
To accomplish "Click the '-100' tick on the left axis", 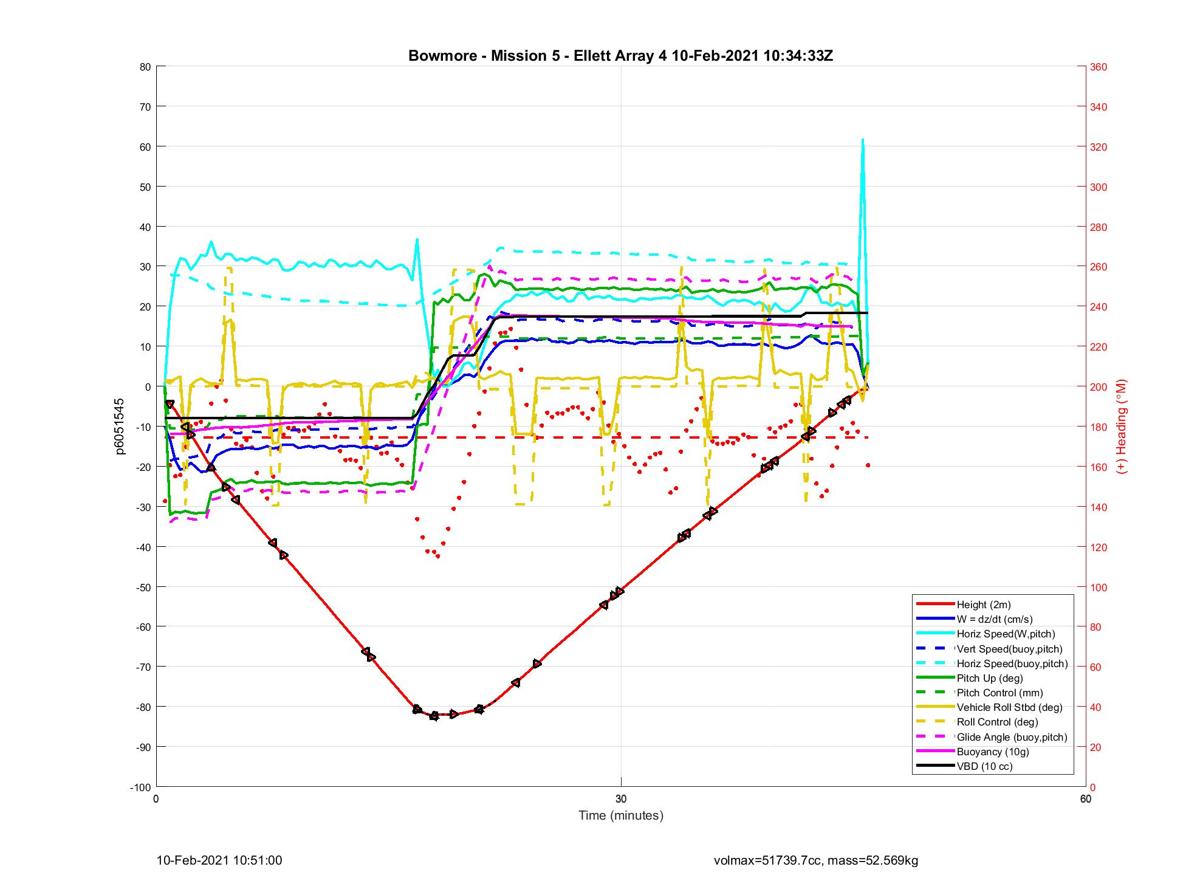I will point(140,787).
